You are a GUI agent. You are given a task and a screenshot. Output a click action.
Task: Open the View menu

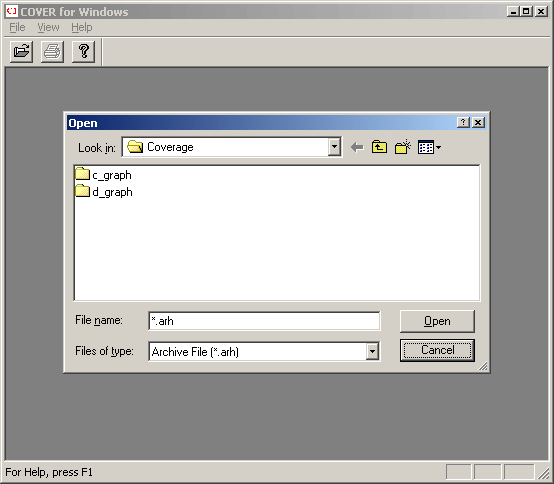tap(48, 27)
